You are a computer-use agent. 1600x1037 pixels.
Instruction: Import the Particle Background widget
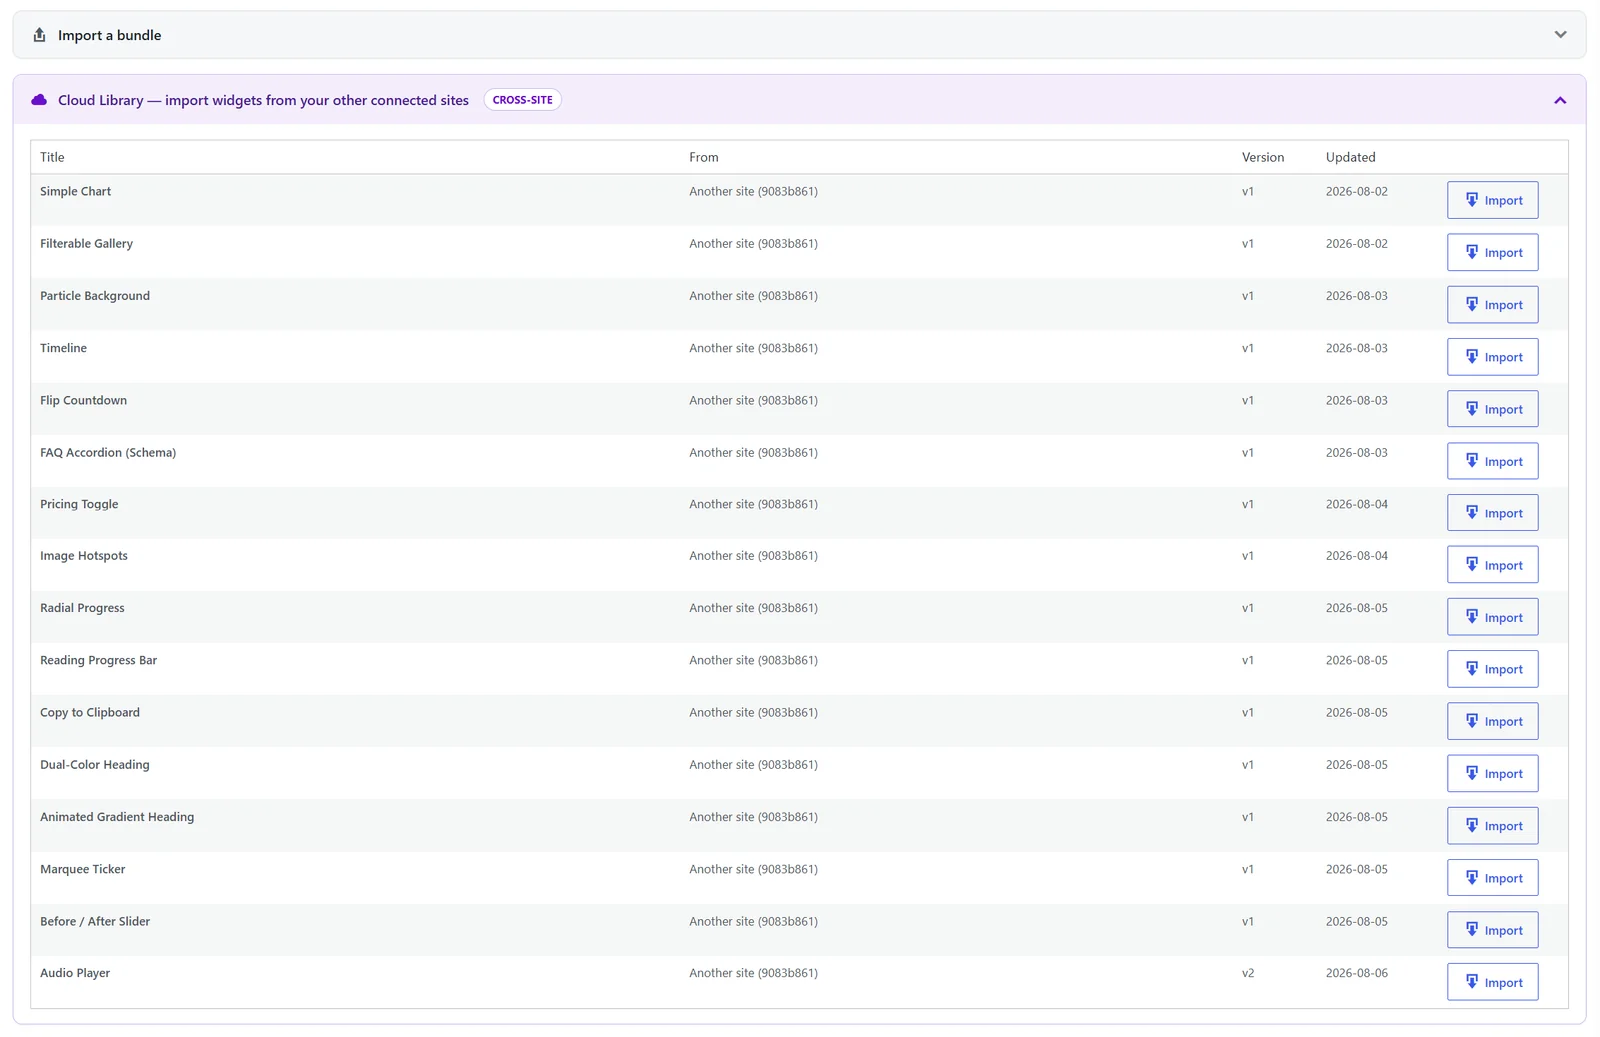(x=1492, y=305)
